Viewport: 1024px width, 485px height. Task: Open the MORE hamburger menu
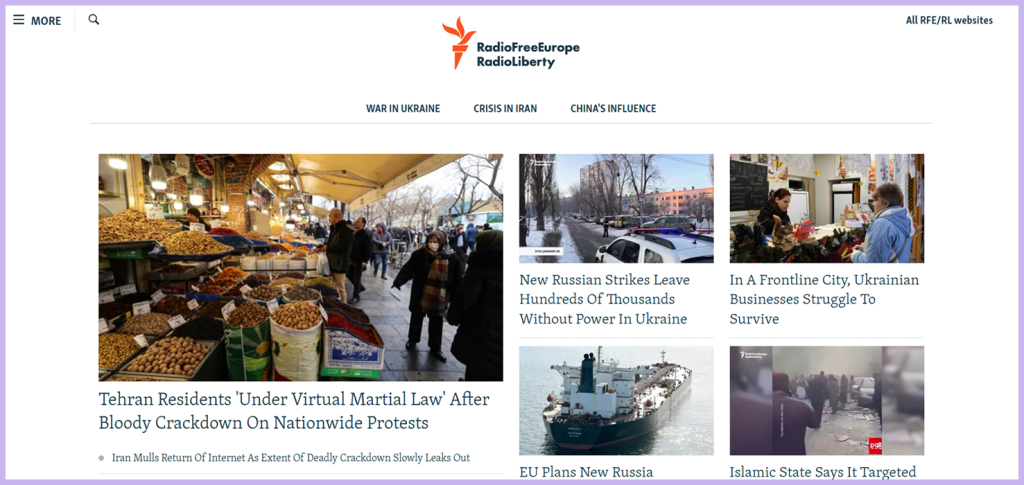coord(37,21)
